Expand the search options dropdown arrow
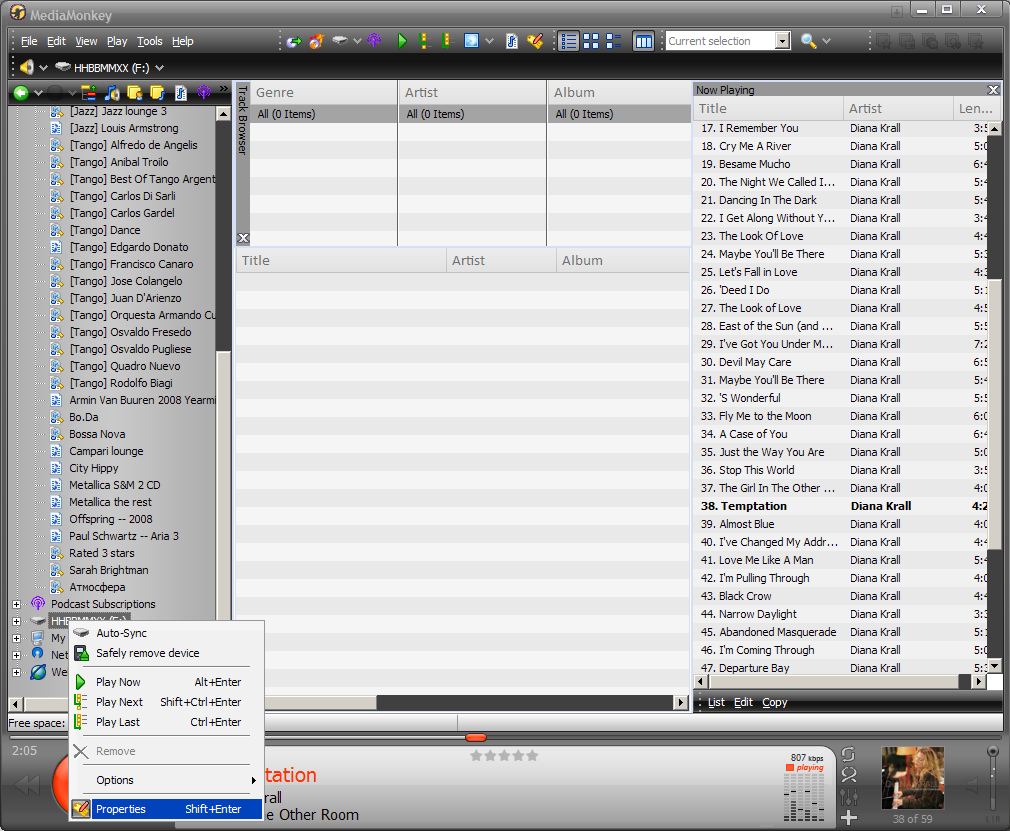 pyautogui.click(x=826, y=41)
